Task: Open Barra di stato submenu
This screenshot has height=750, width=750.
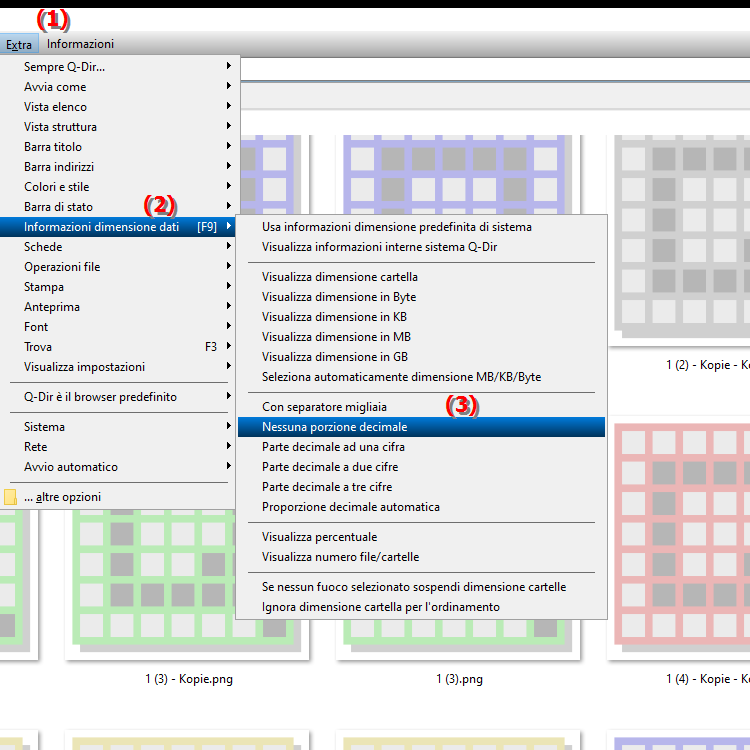Action: 118,207
